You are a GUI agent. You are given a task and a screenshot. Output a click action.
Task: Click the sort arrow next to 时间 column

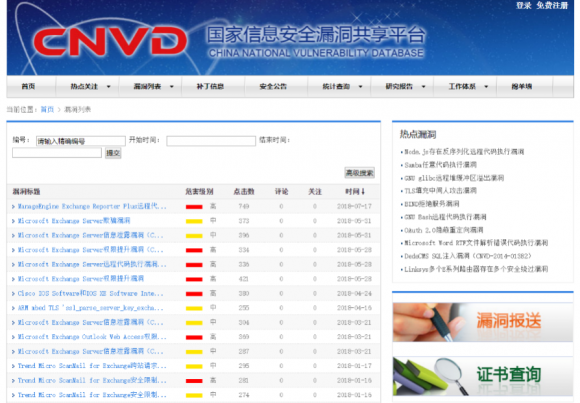pos(363,191)
